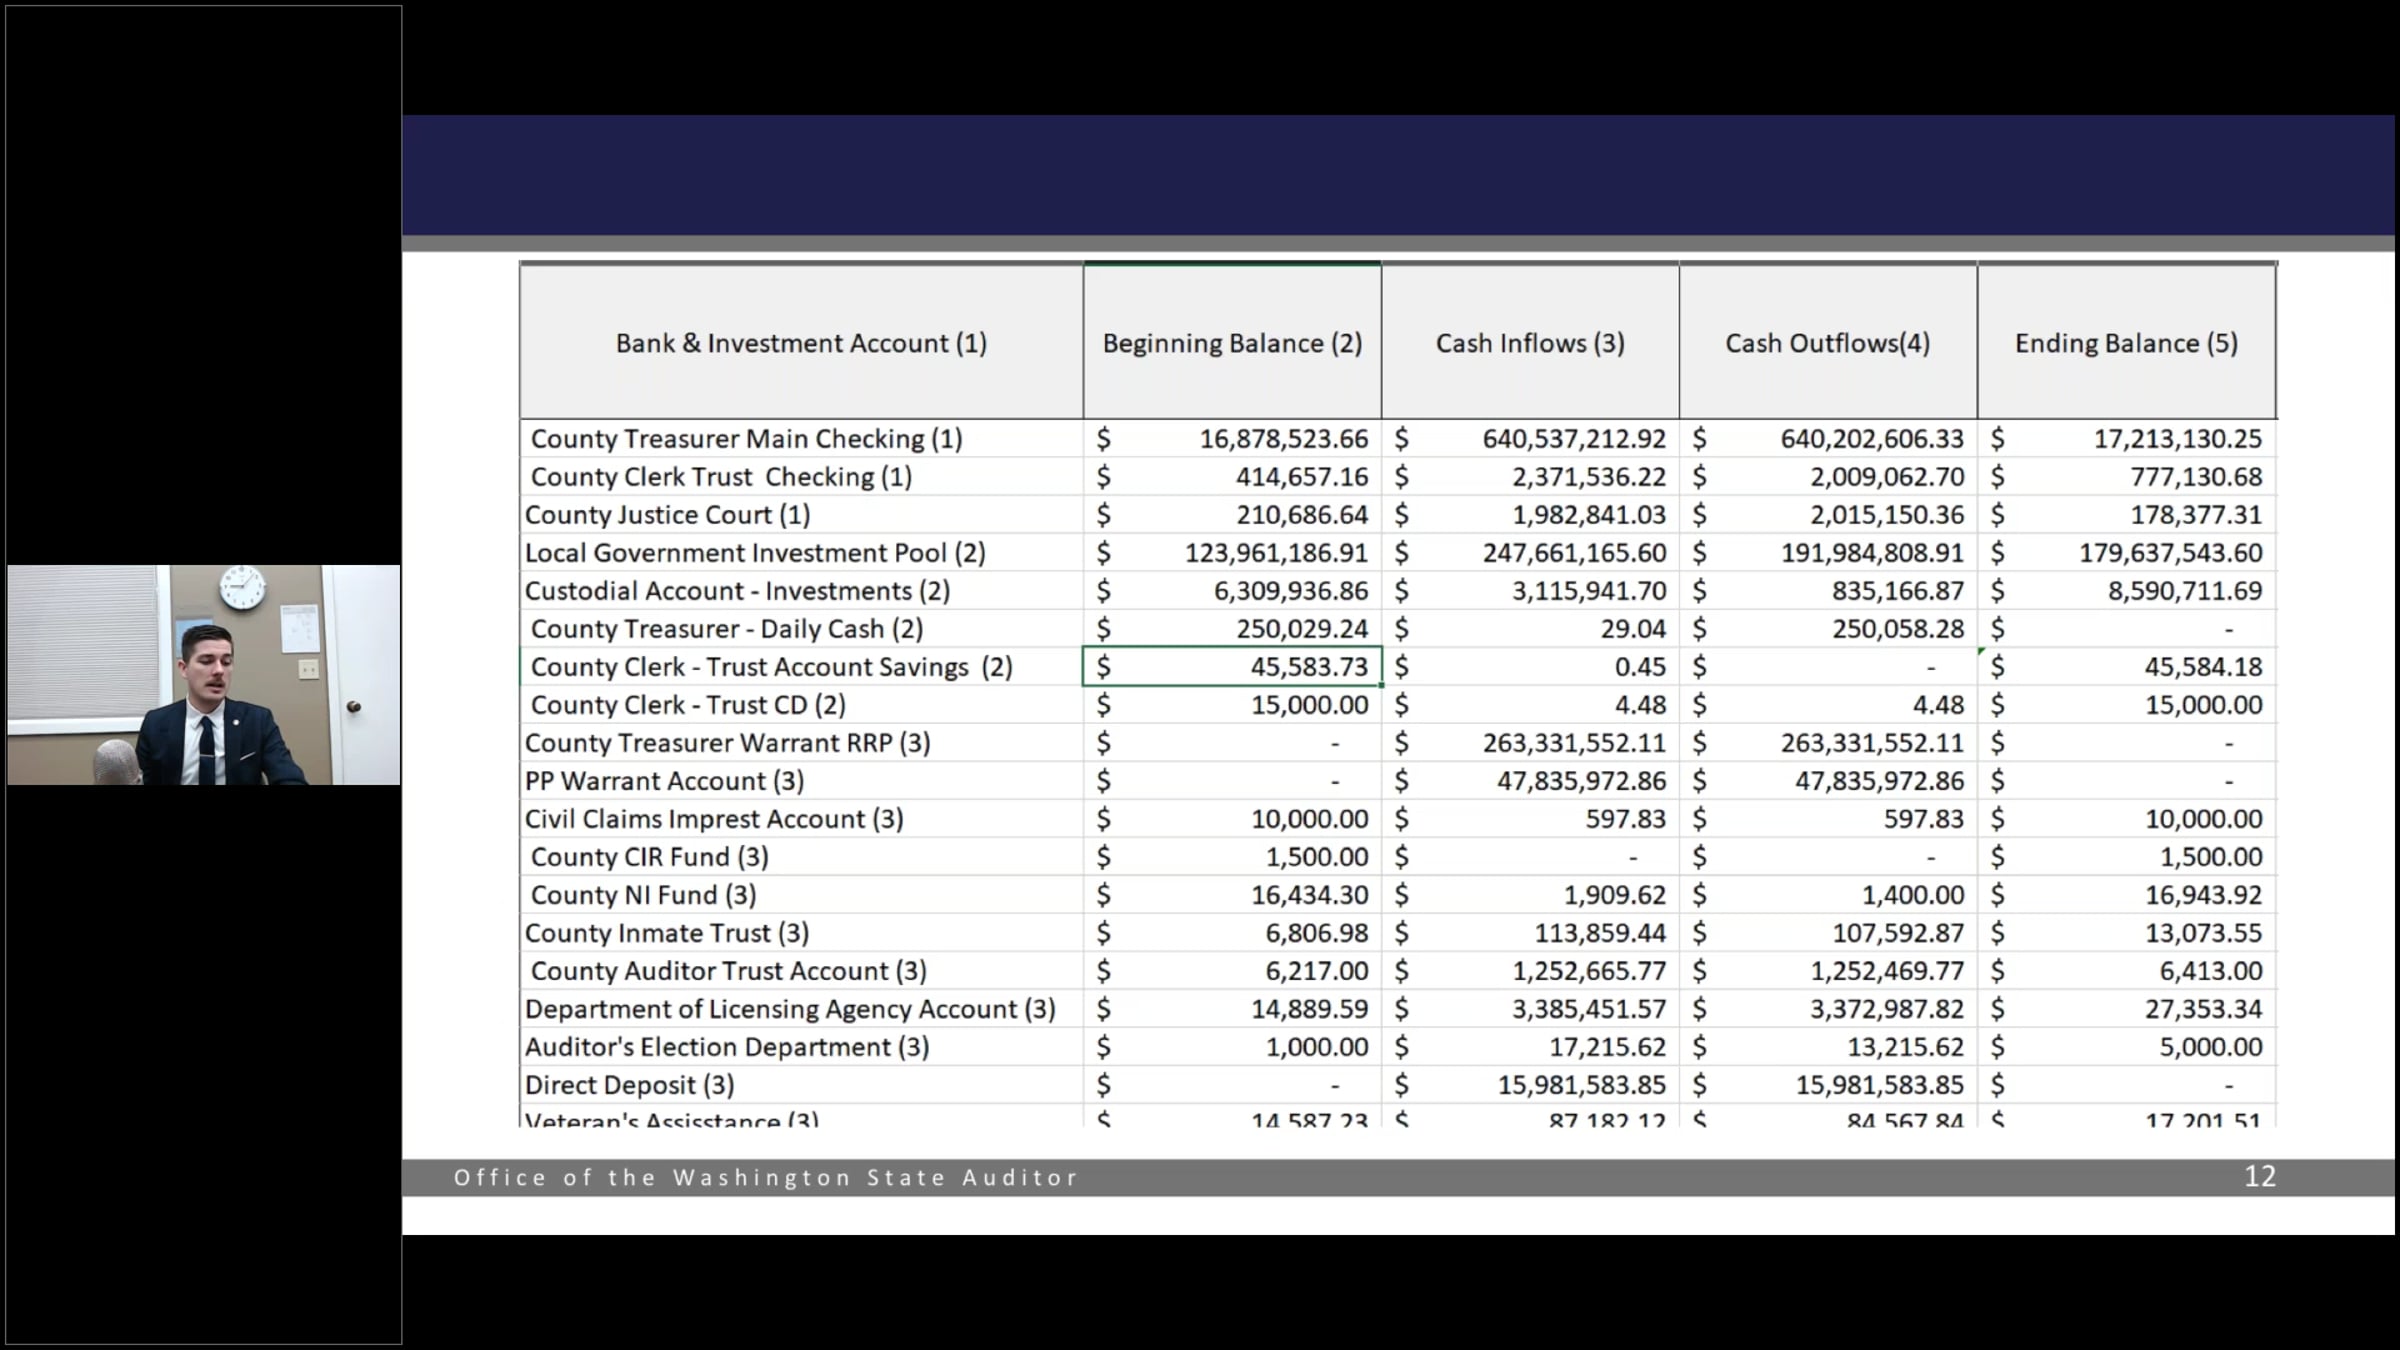Select the PP Warrant Account row label
The height and width of the screenshot is (1350, 2400).
(664, 781)
